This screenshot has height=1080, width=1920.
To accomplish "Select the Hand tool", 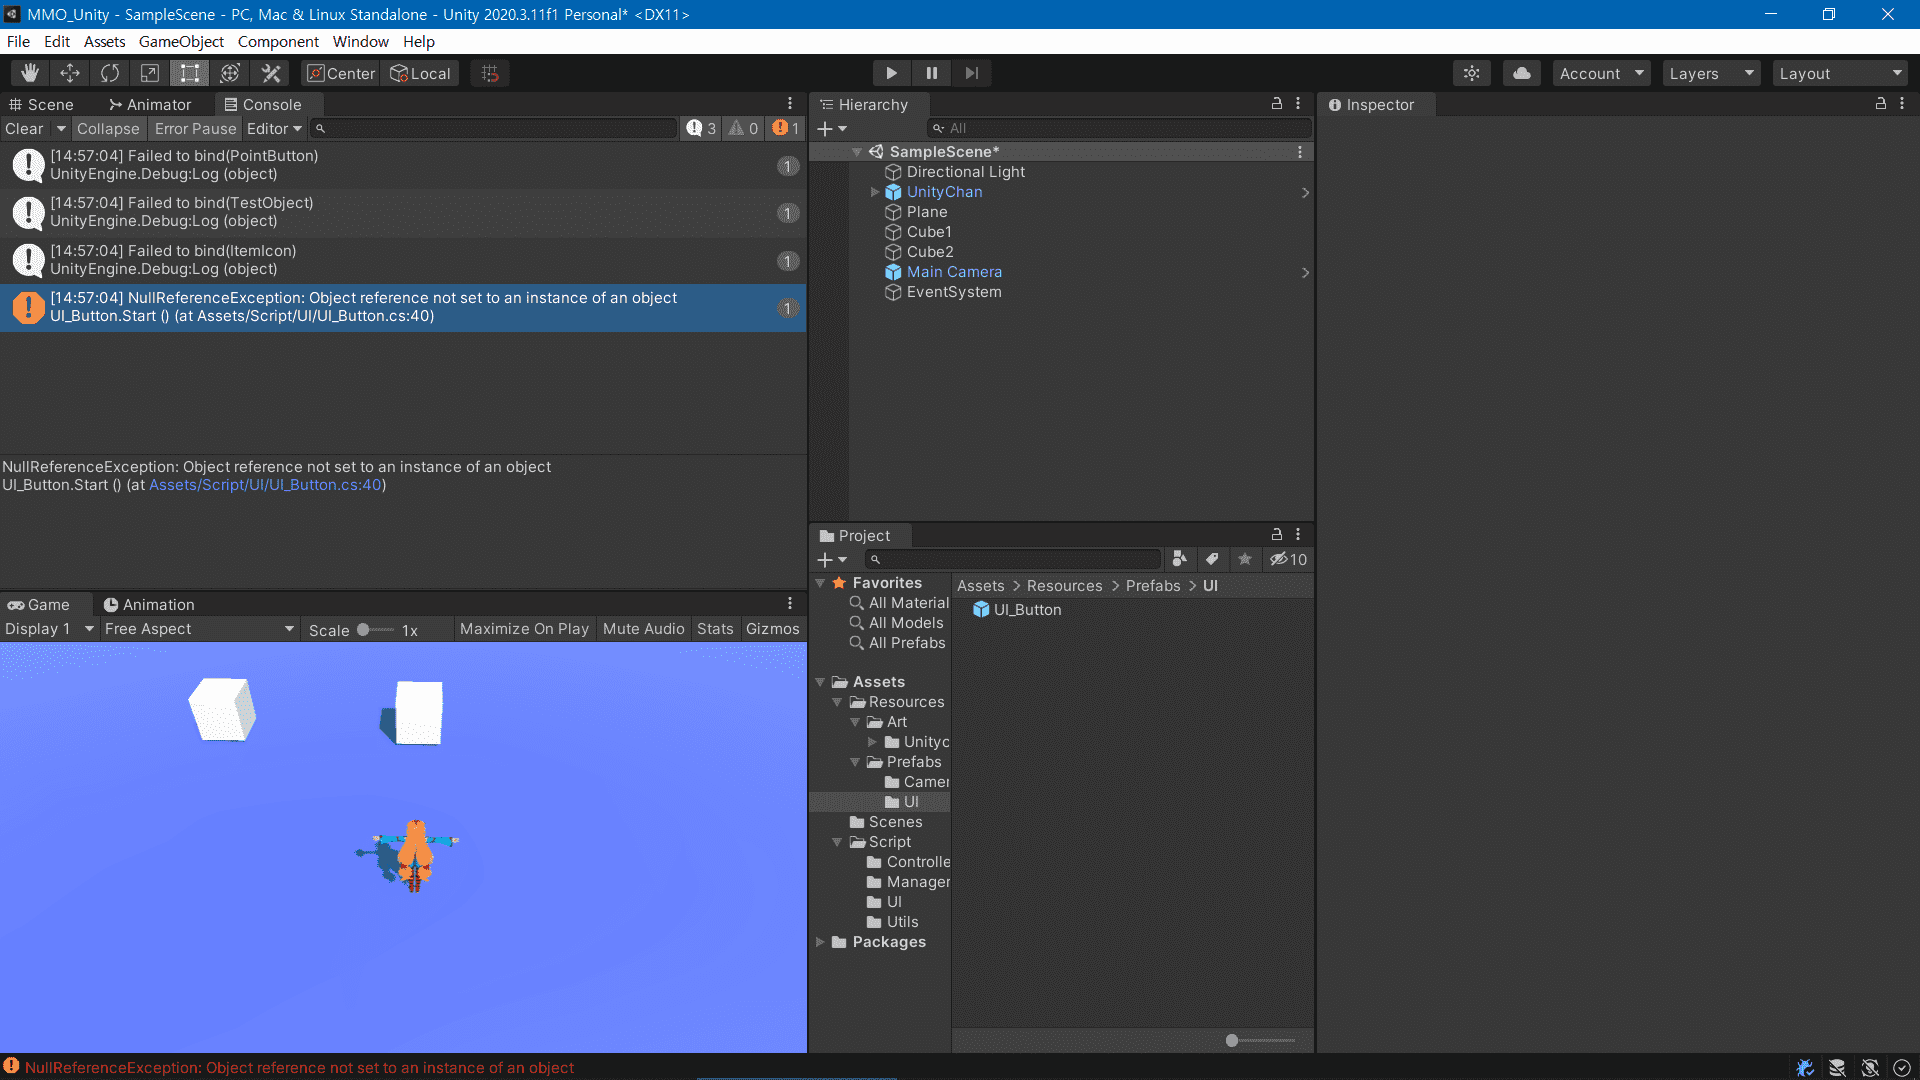I will [x=30, y=73].
